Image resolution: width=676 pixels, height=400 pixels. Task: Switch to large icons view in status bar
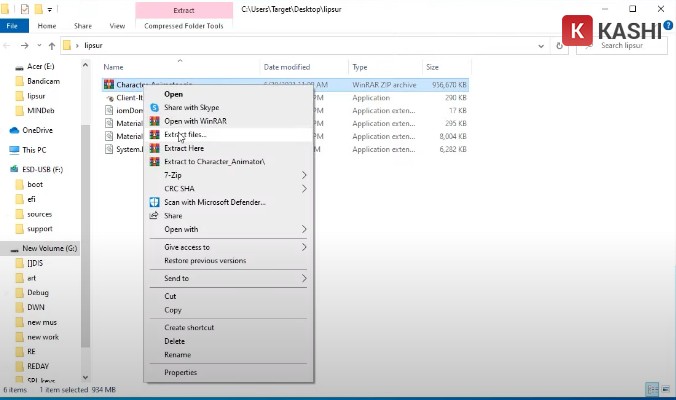(x=665, y=390)
